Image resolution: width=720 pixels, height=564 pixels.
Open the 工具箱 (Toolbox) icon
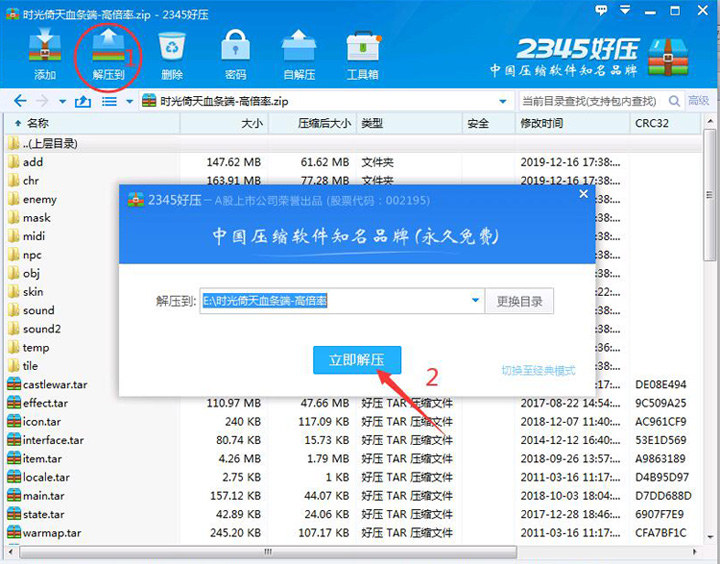click(363, 47)
